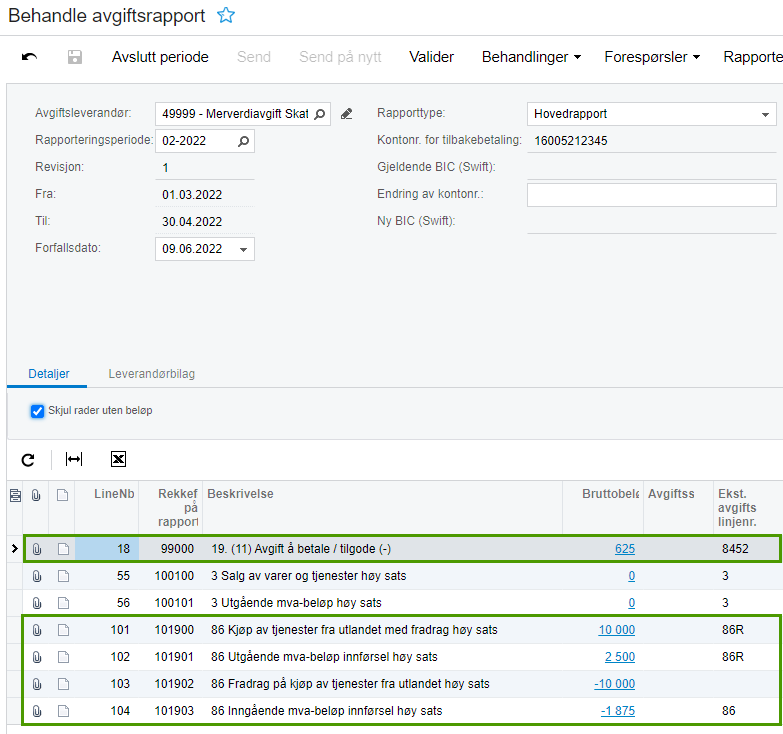The height and width of the screenshot is (734, 783).
Task: Click Avslutt periode button
Action: (160, 57)
